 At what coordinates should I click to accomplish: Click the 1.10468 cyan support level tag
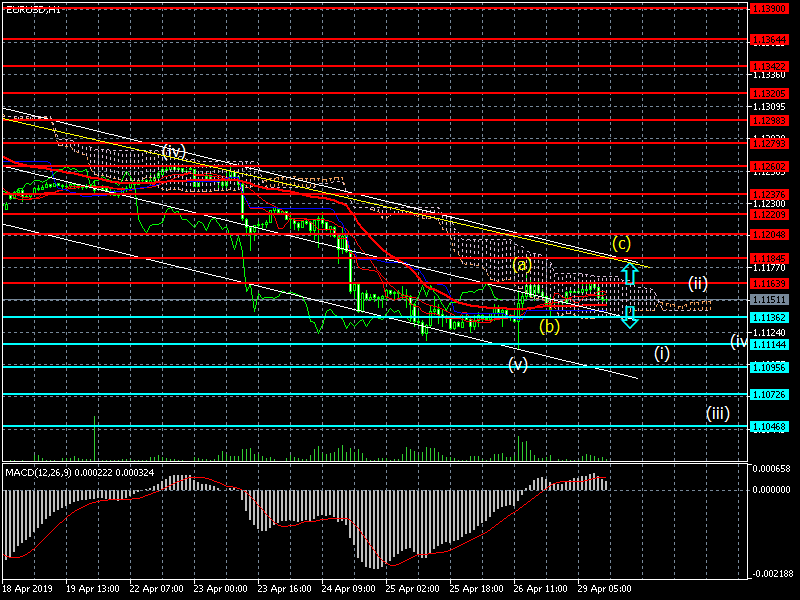(768, 427)
